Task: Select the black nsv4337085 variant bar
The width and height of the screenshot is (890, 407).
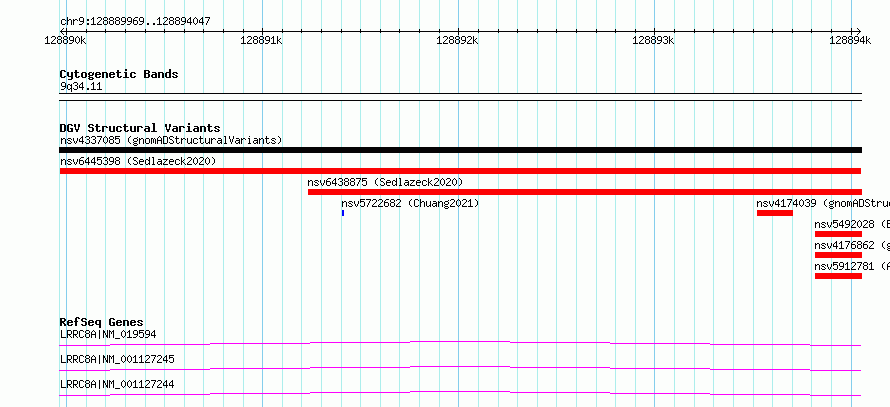Action: click(460, 150)
